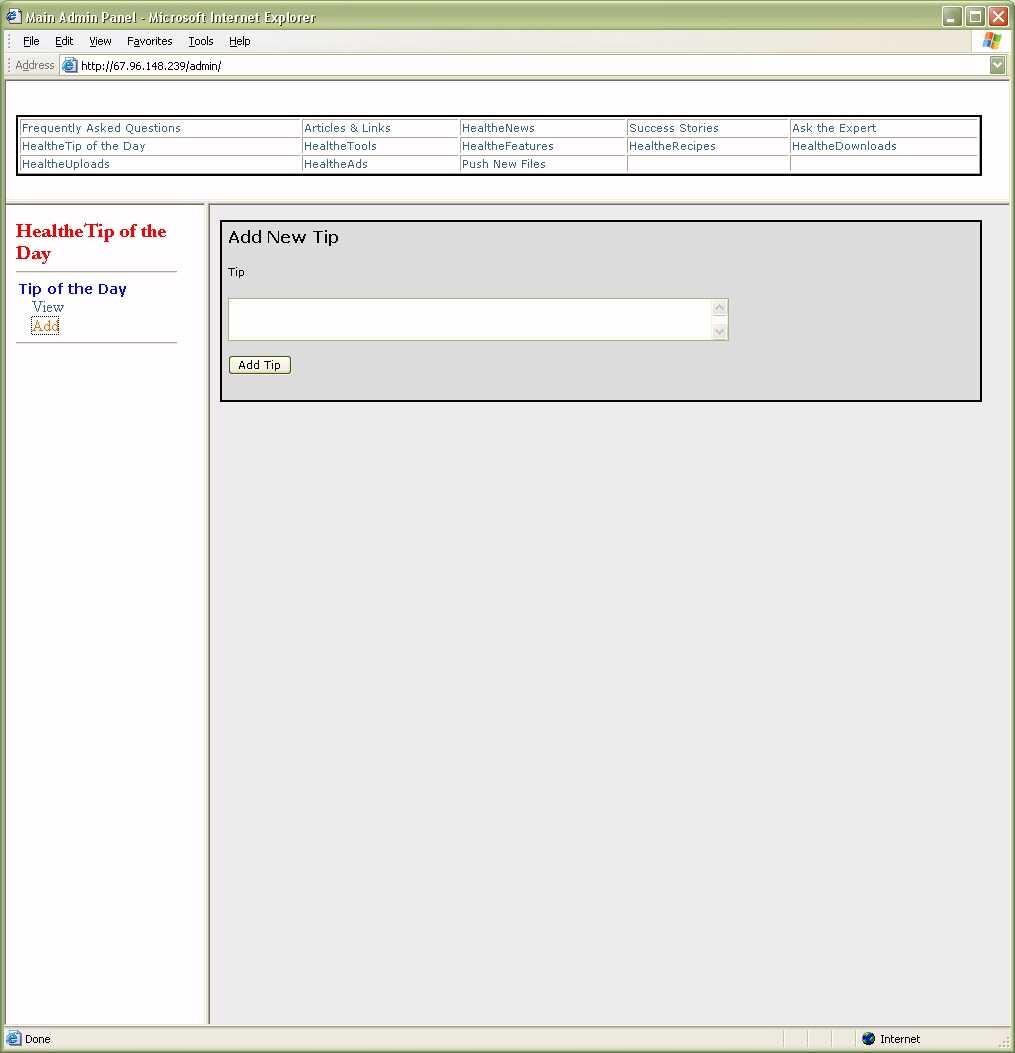Select View under Tip of the Day

48,308
